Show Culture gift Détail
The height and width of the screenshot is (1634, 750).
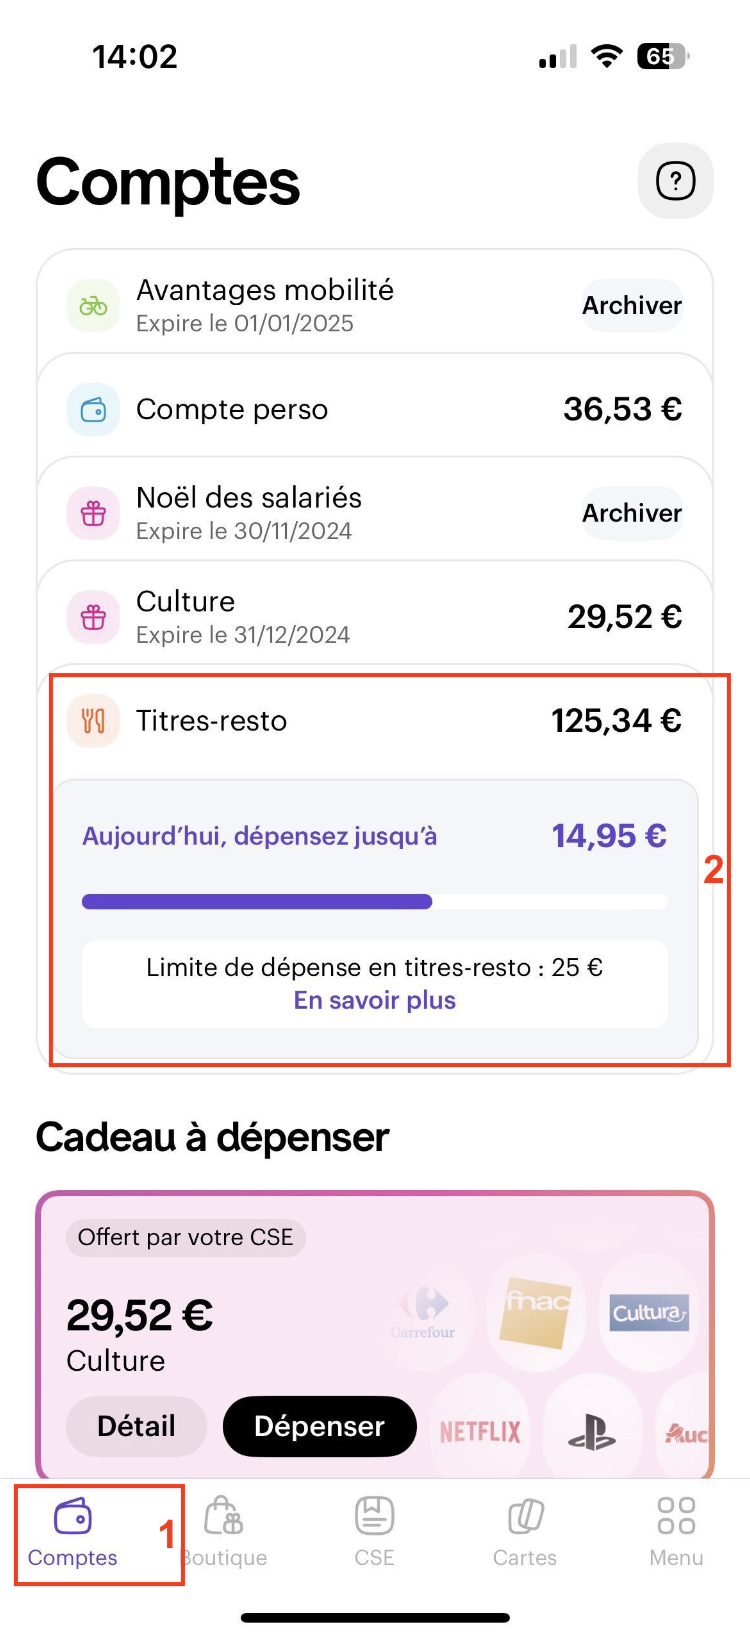(136, 1426)
